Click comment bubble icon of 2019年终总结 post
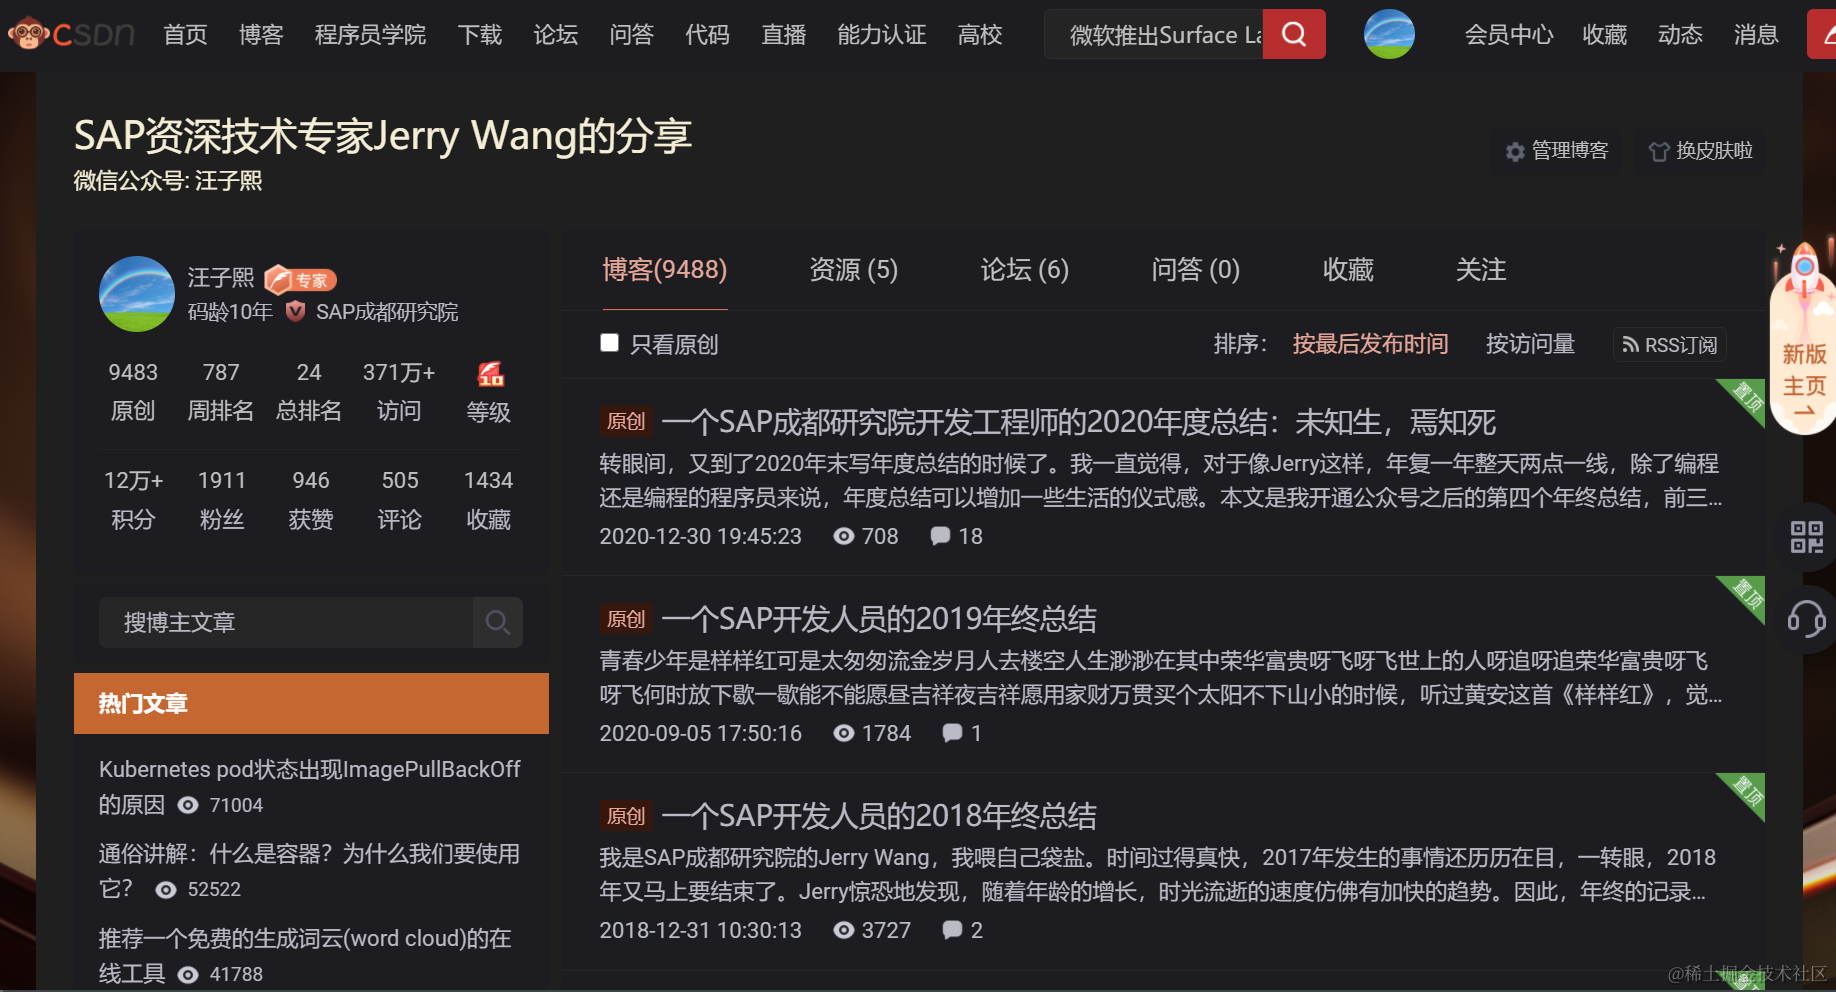Viewport: 1836px width, 992px height. coord(952,733)
